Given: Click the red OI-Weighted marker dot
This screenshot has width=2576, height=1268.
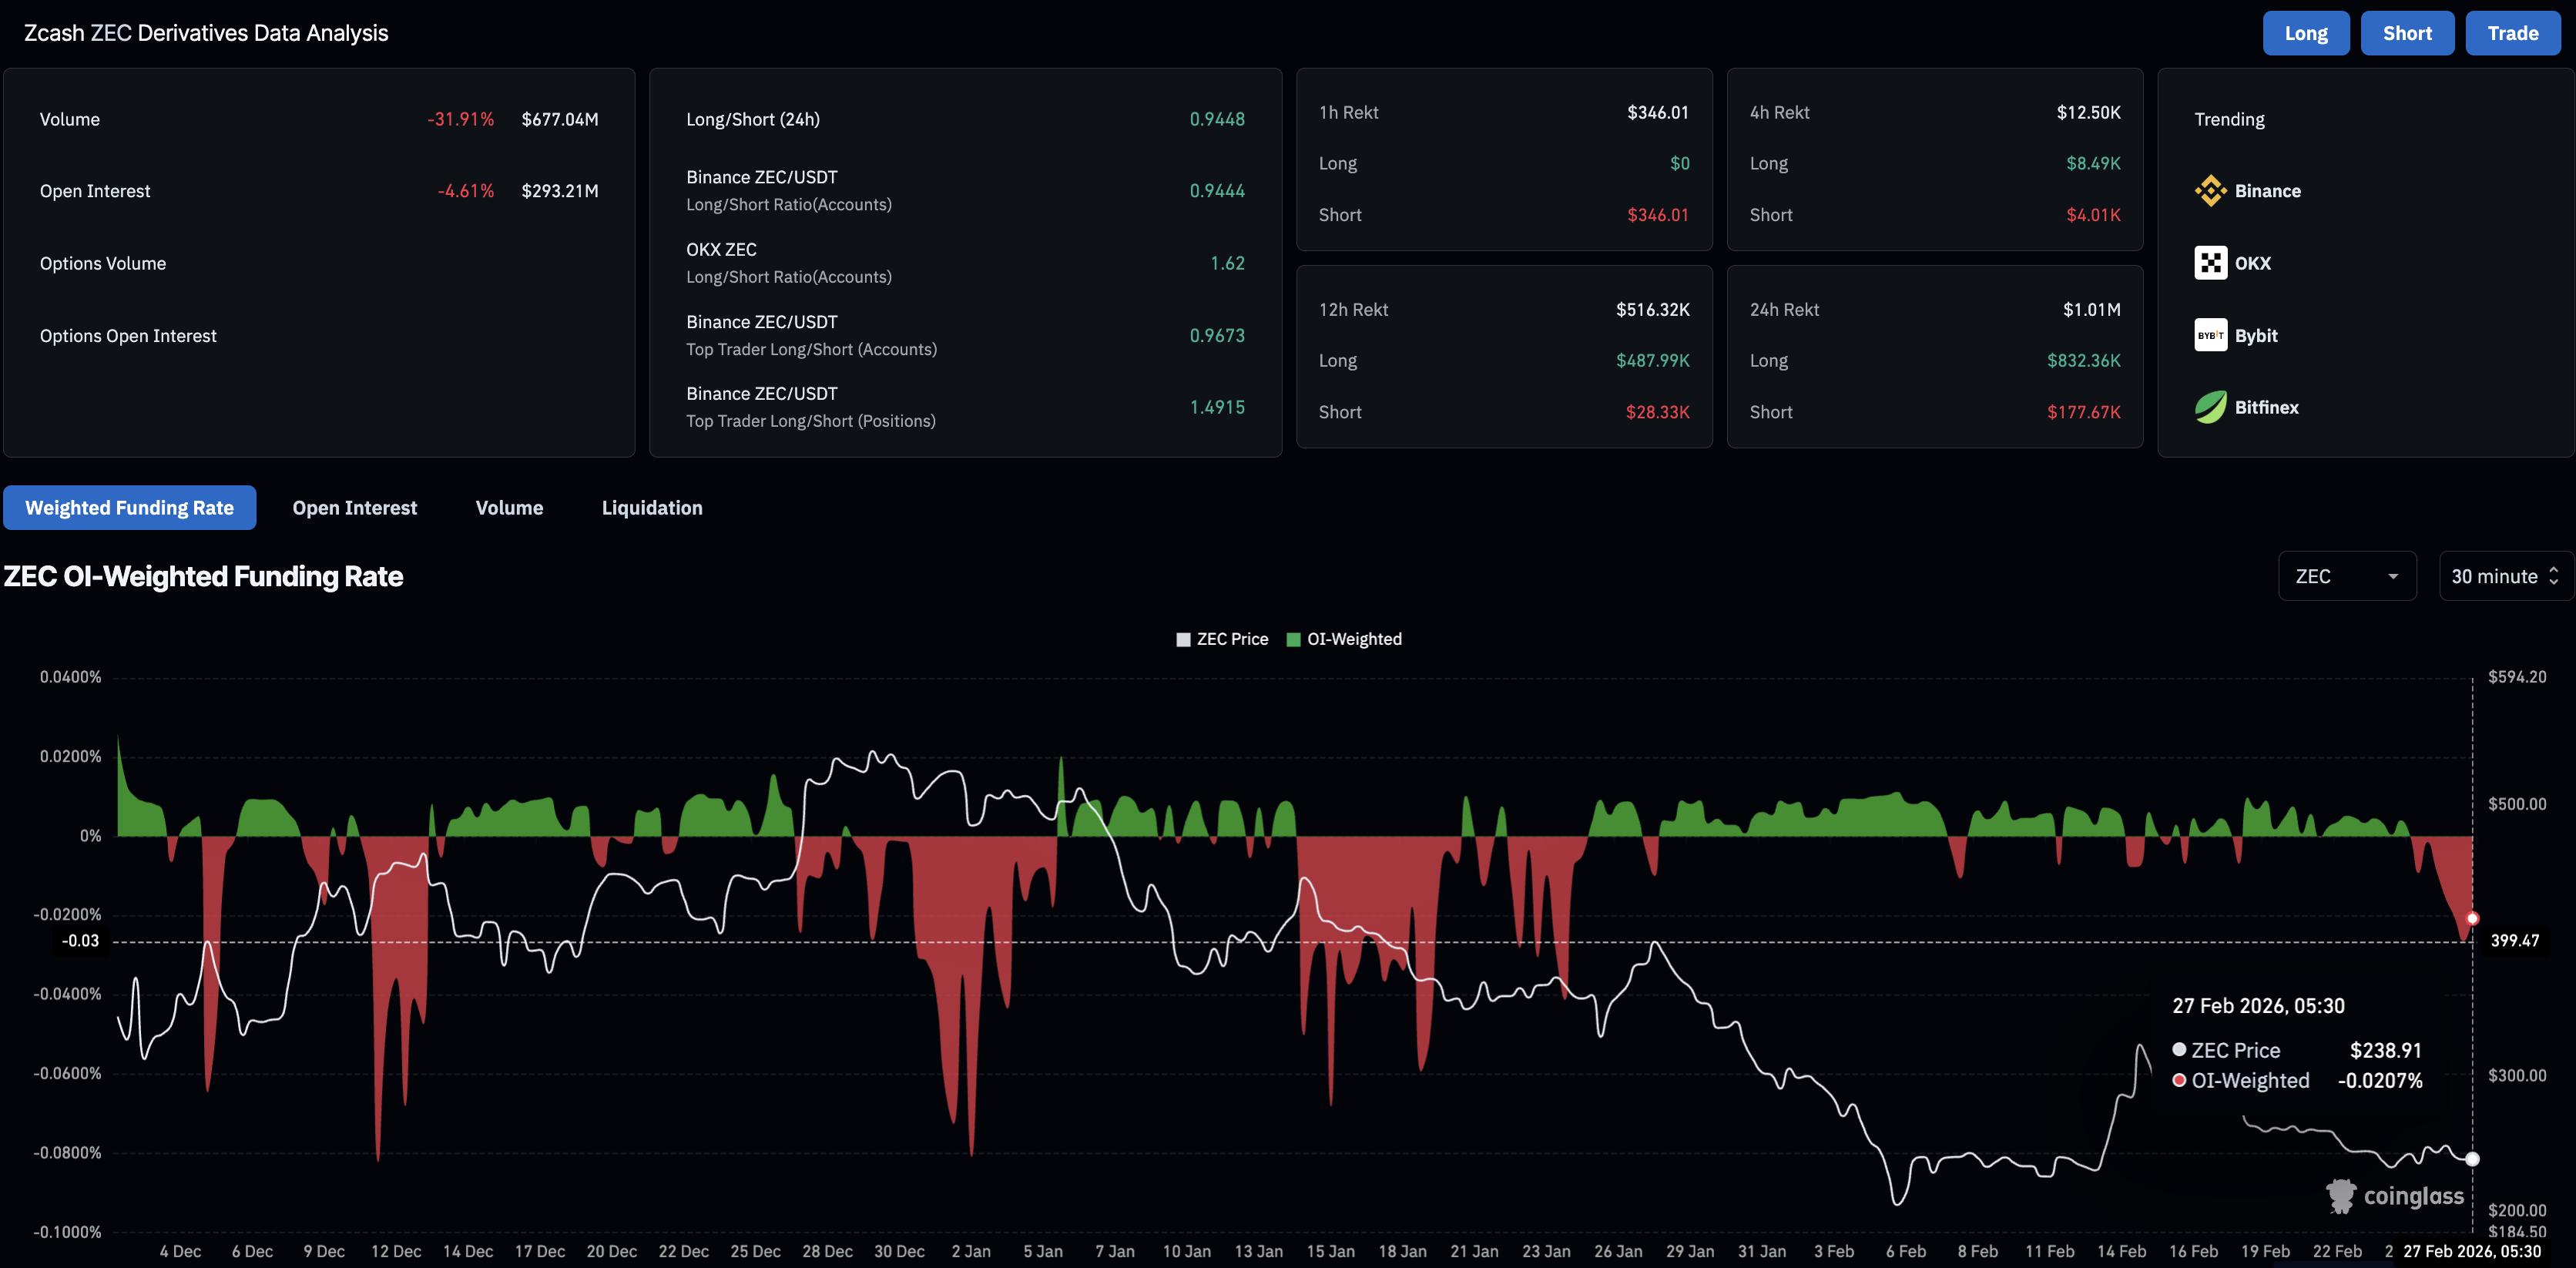Looking at the screenshot, I should pyautogui.click(x=2472, y=918).
